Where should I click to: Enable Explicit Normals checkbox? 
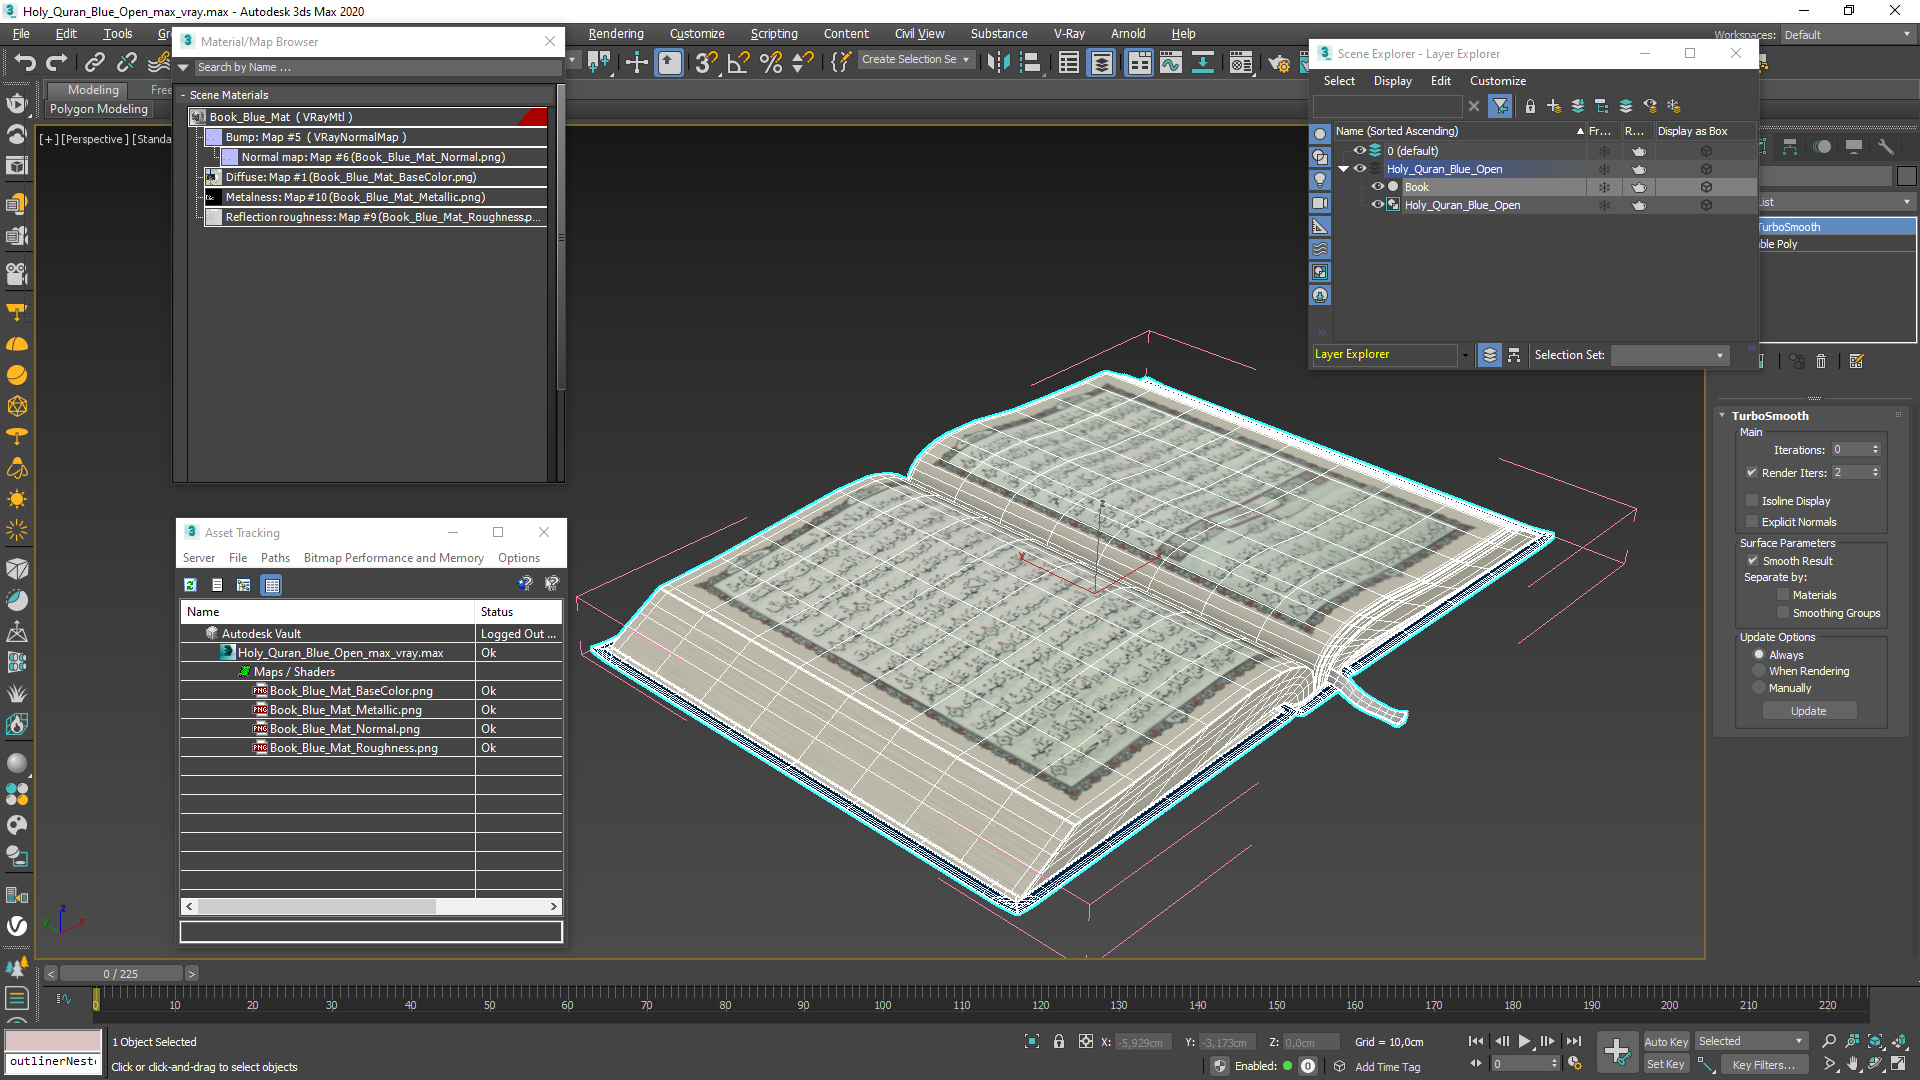[x=1752, y=522]
